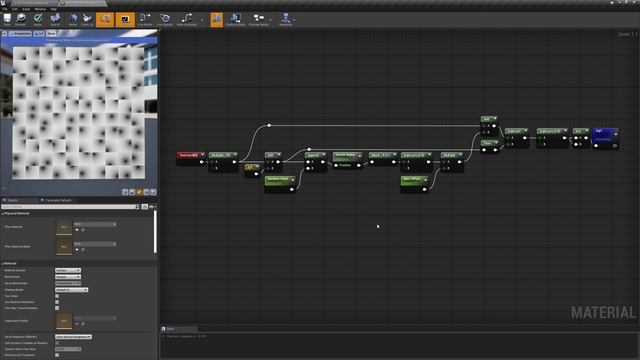Image resolution: width=640 pixels, height=360 pixels.
Task: Toggle Cast Dynamic Shadow as Masked checkbox
Action: click(x=57, y=343)
